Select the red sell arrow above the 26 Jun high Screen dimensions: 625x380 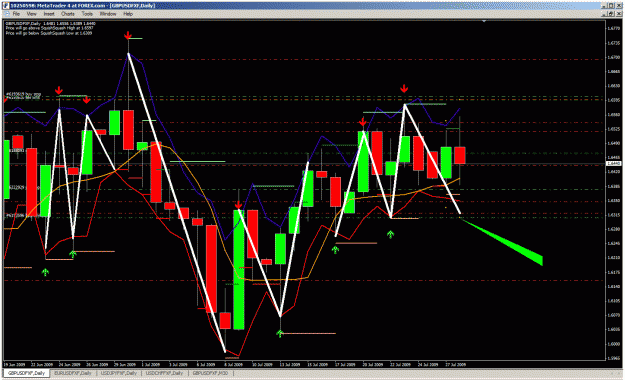[x=86, y=100]
